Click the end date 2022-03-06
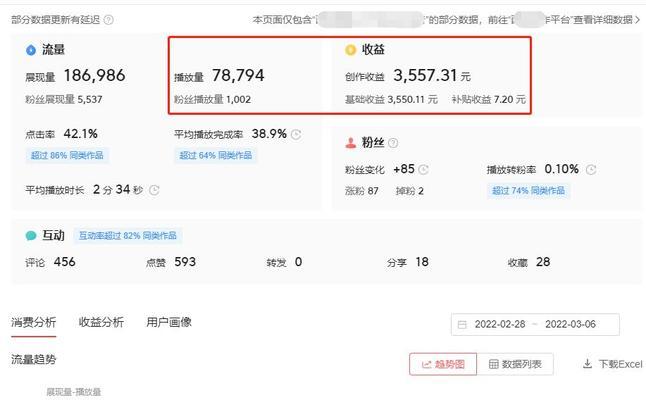Screen dimensions: 646x400 point(570,324)
